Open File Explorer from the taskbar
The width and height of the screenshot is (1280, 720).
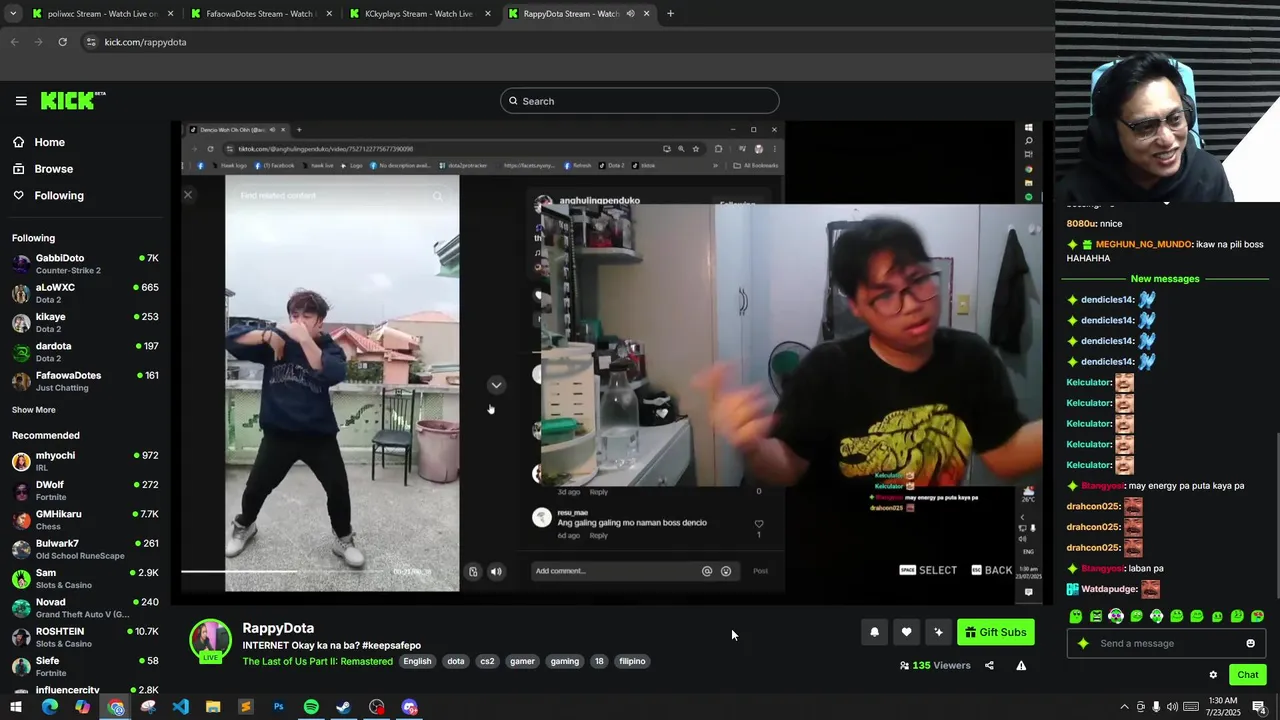tap(213, 707)
